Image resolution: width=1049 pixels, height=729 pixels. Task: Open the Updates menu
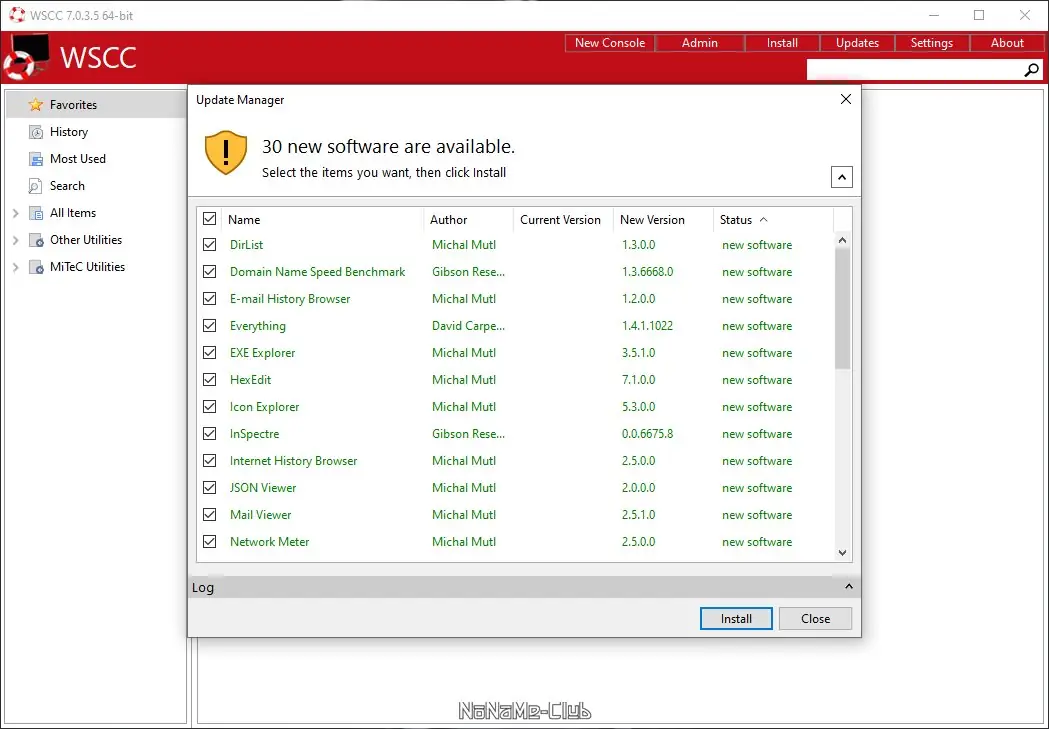[857, 43]
